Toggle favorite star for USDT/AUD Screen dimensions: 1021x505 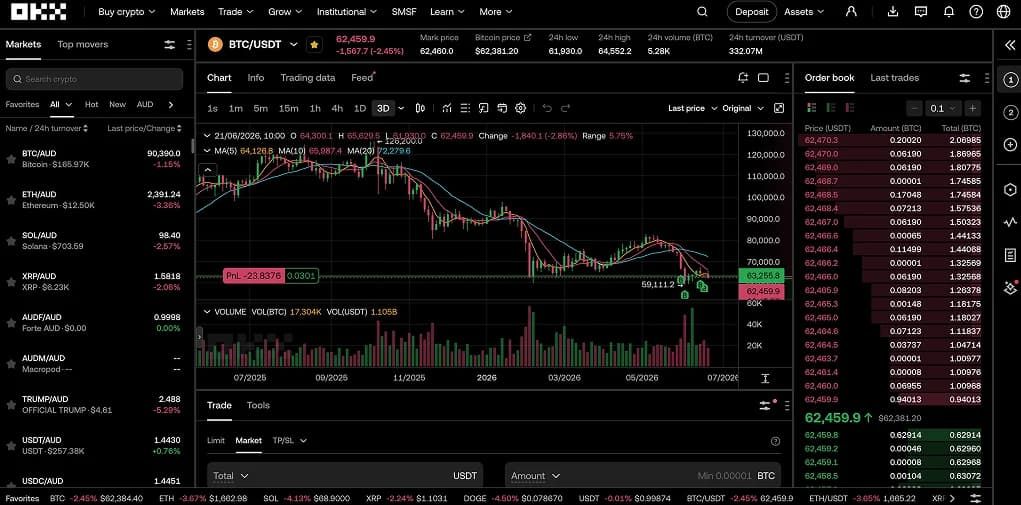11,446
